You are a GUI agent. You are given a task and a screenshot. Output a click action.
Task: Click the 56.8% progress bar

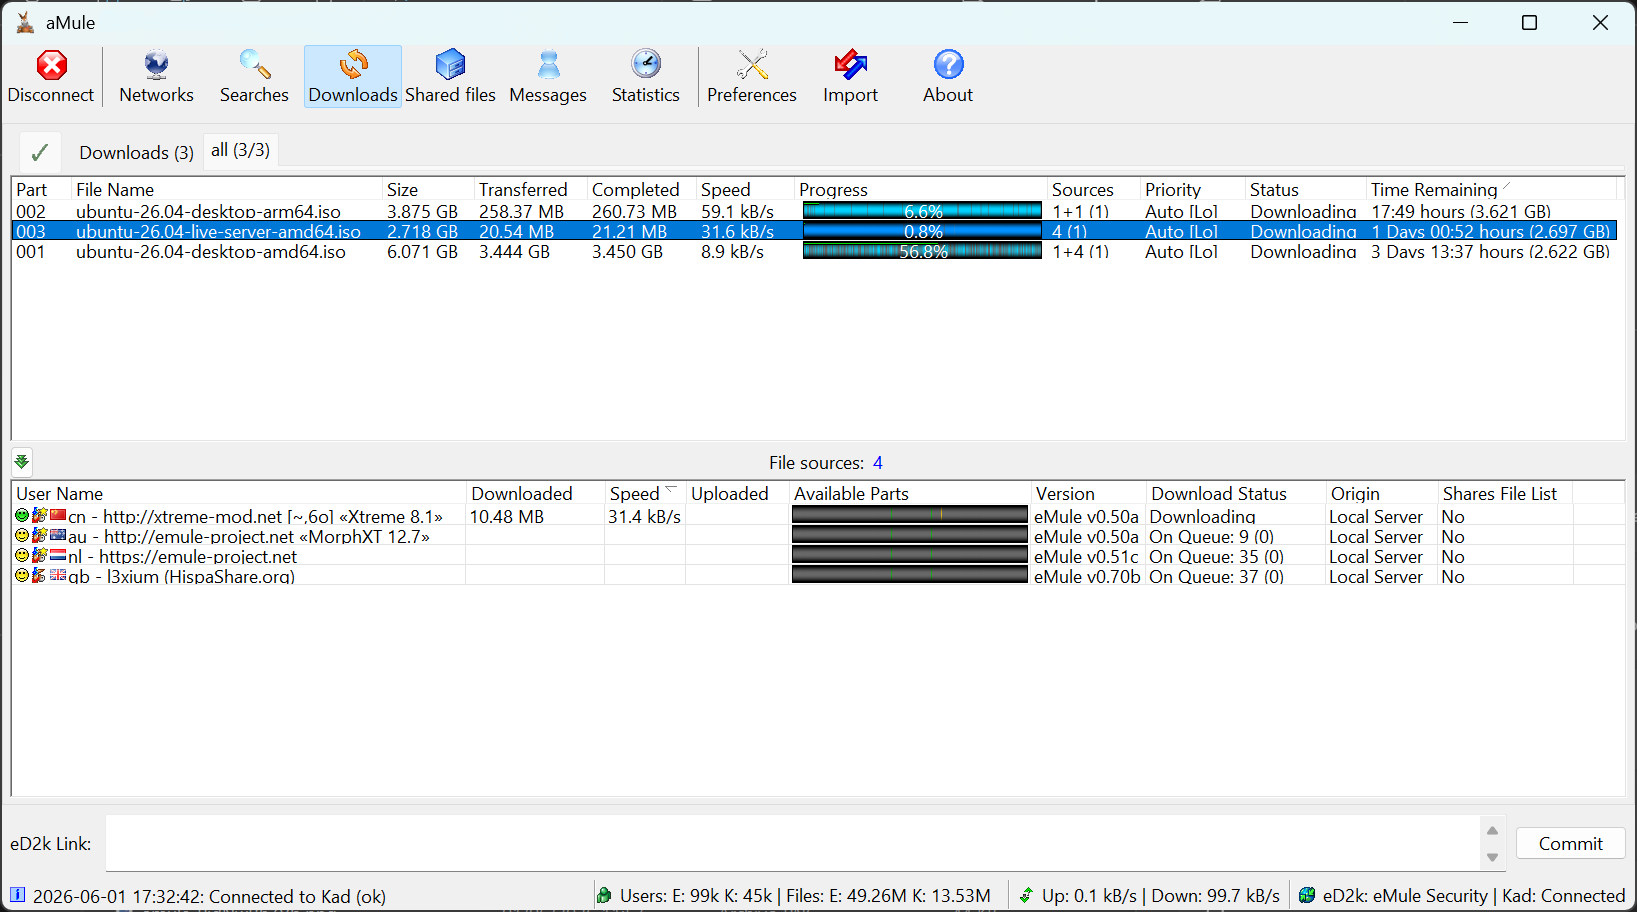coord(922,251)
